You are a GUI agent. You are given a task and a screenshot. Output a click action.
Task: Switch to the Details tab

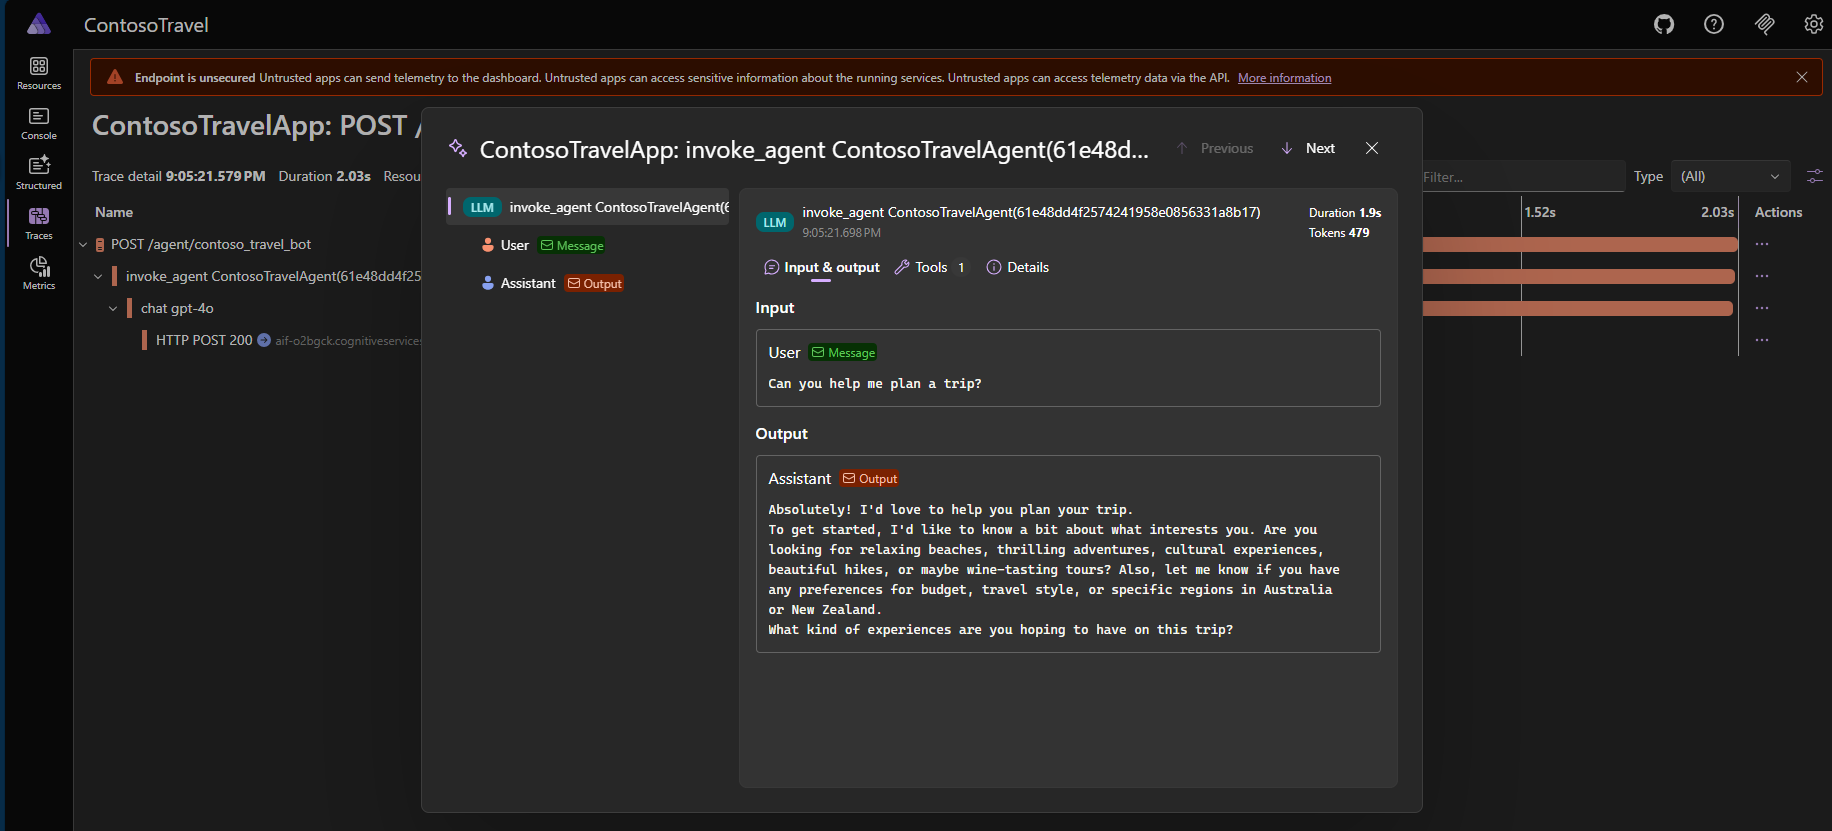1018,267
